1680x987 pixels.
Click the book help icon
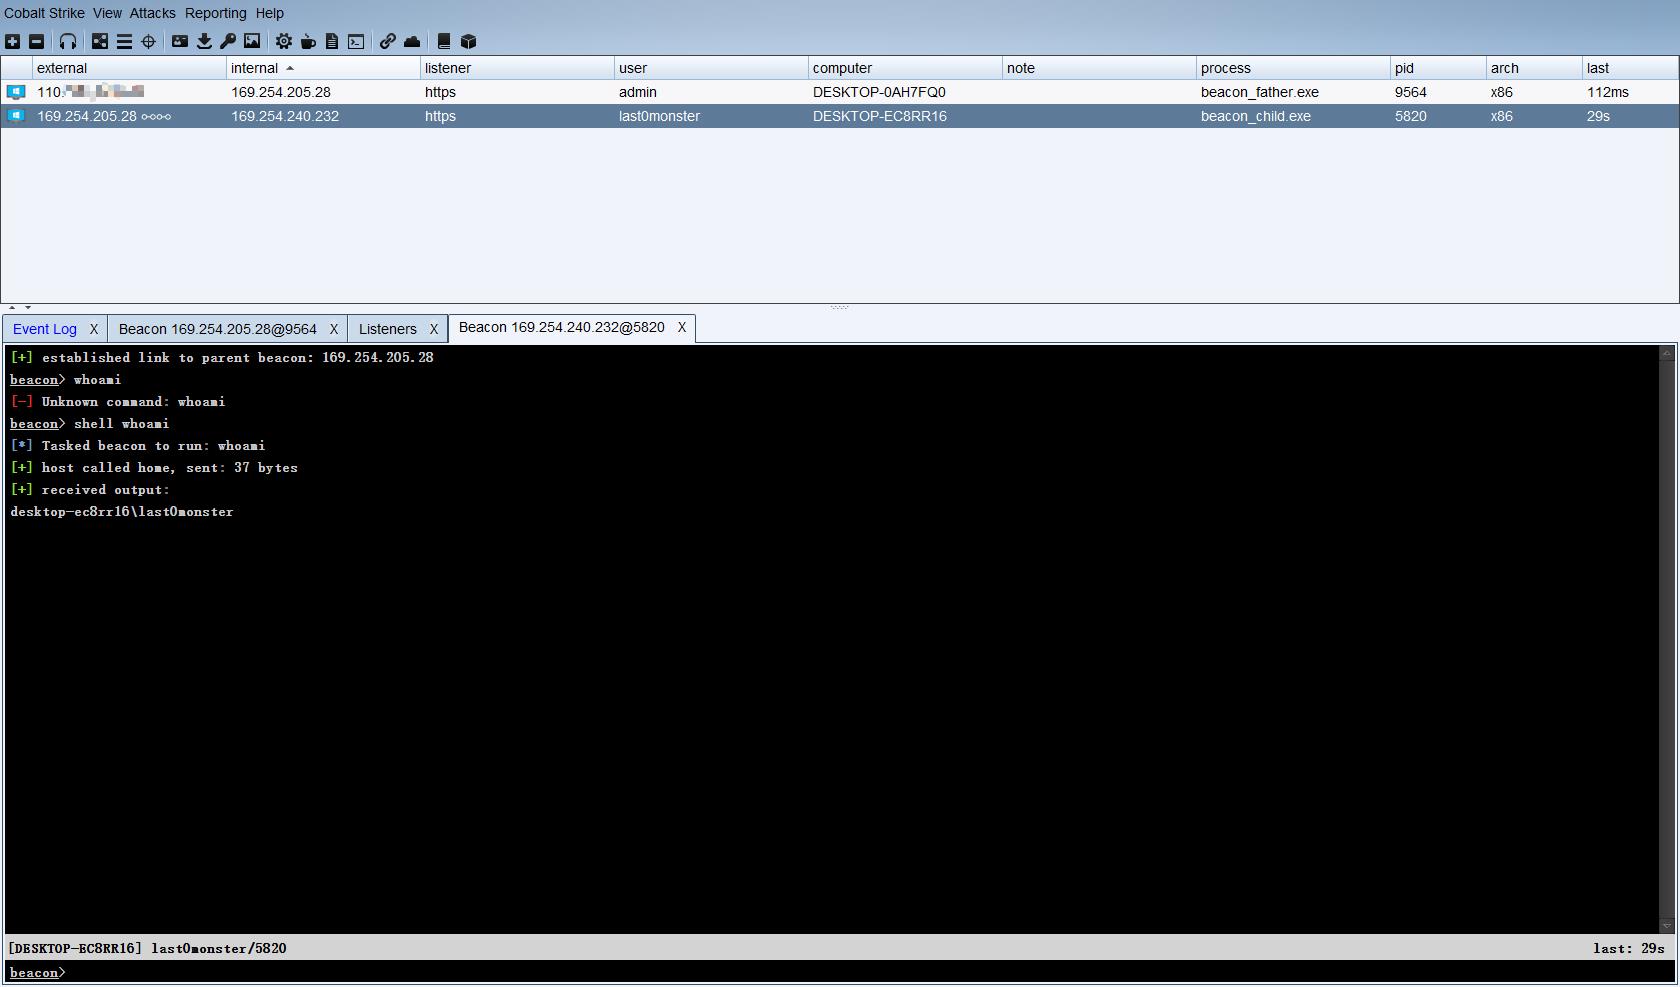[x=444, y=41]
